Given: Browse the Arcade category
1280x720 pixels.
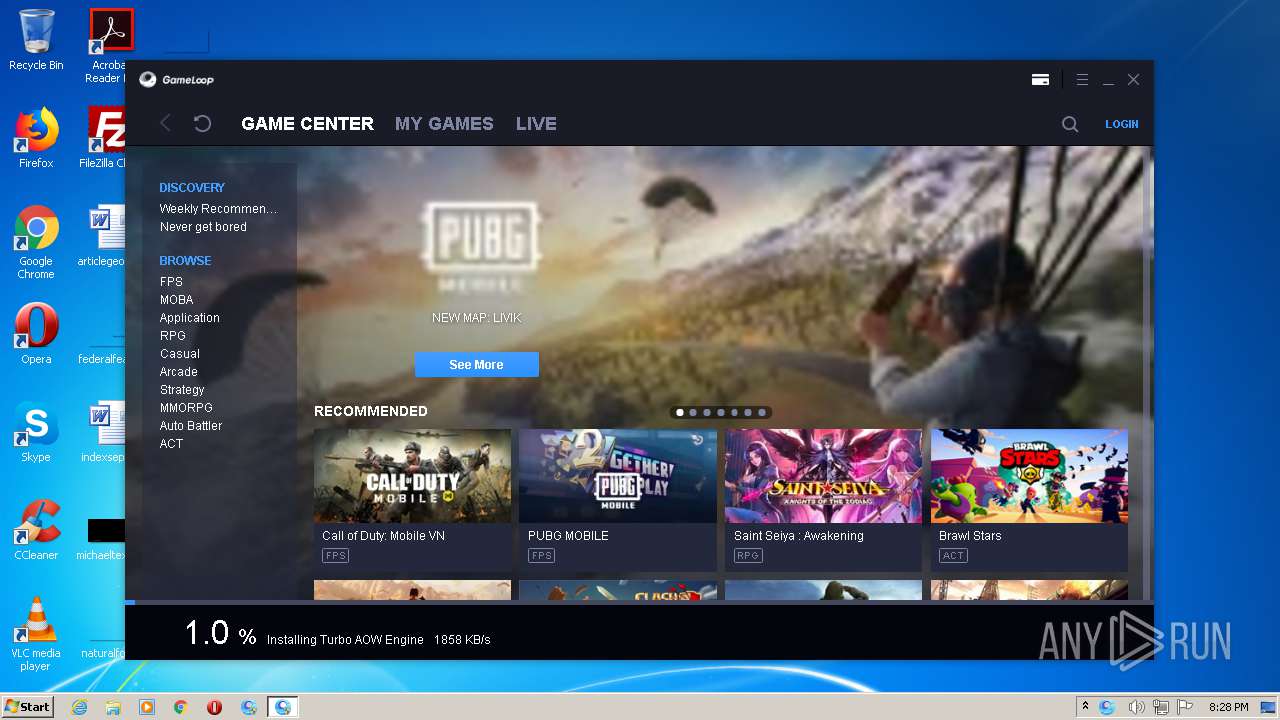Looking at the screenshot, I should point(178,372).
